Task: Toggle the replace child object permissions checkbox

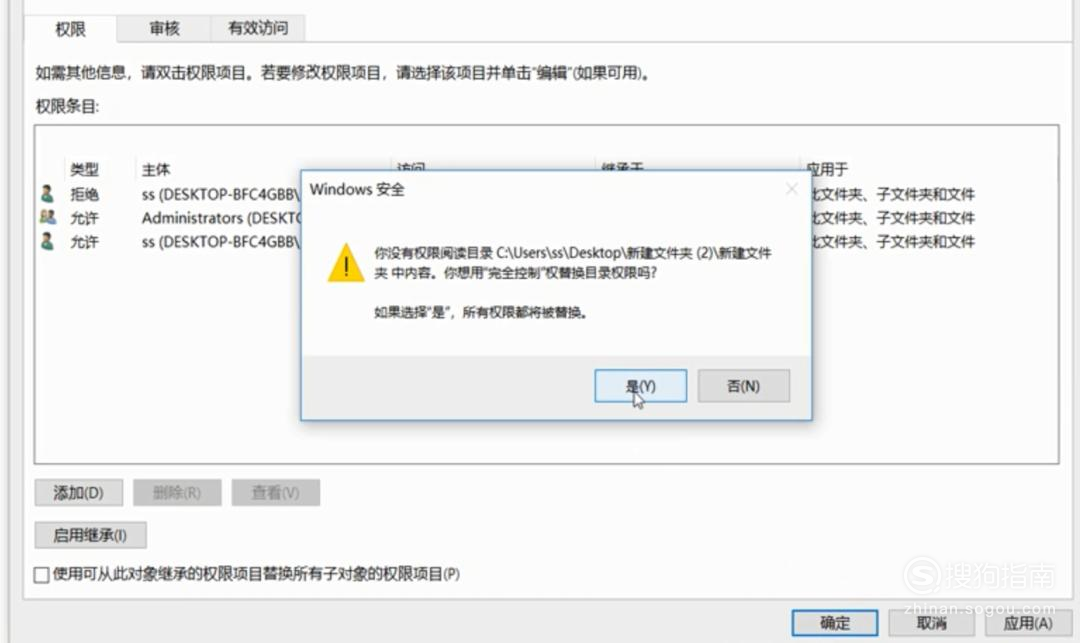Action: [x=41, y=574]
